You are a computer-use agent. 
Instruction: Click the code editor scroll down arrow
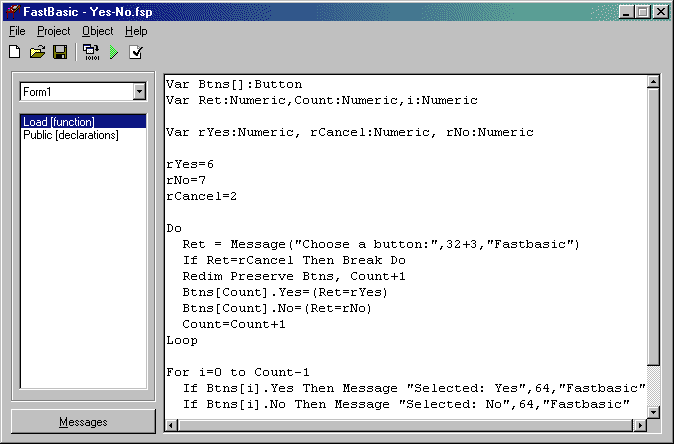pos(653,411)
